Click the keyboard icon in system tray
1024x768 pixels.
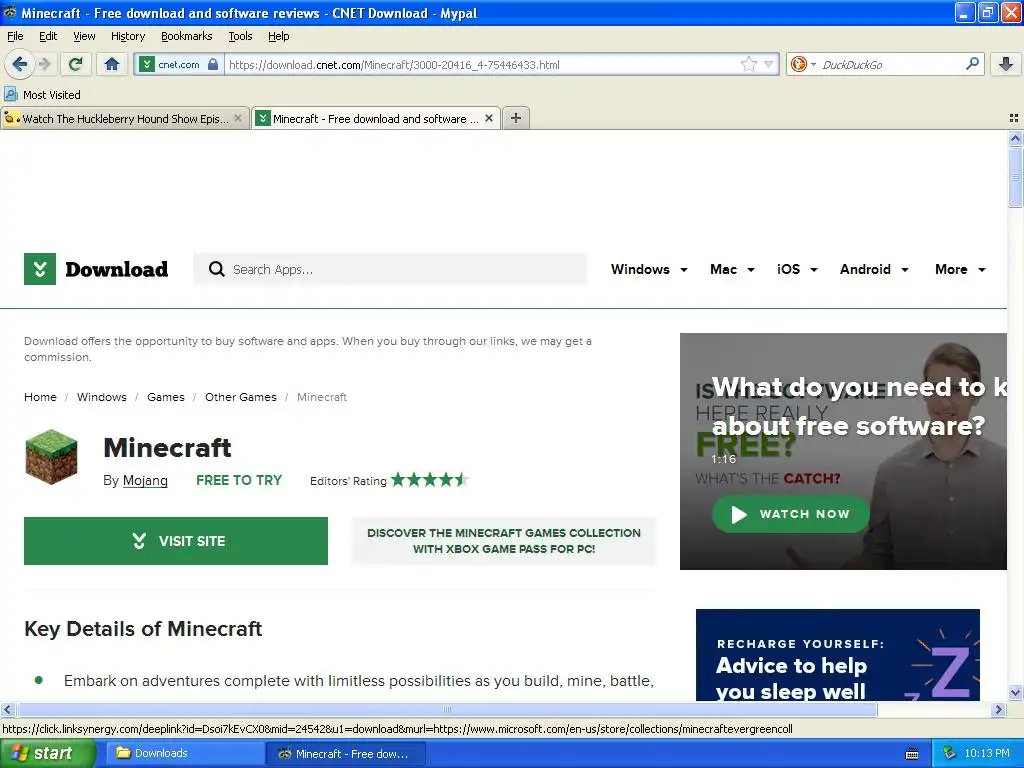912,754
